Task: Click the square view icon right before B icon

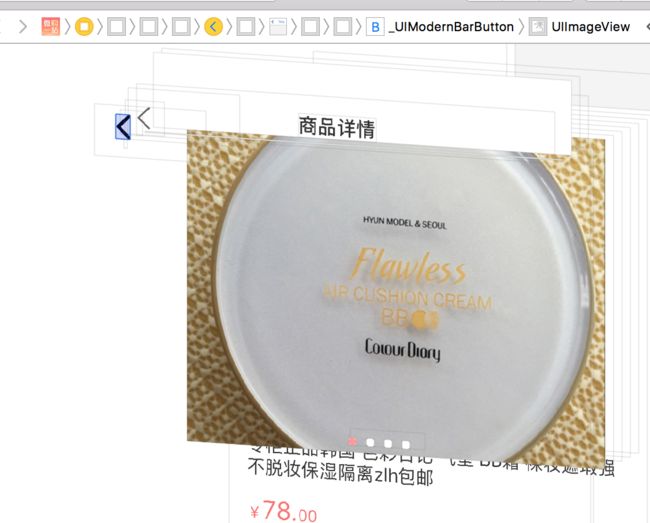Action: [343, 27]
